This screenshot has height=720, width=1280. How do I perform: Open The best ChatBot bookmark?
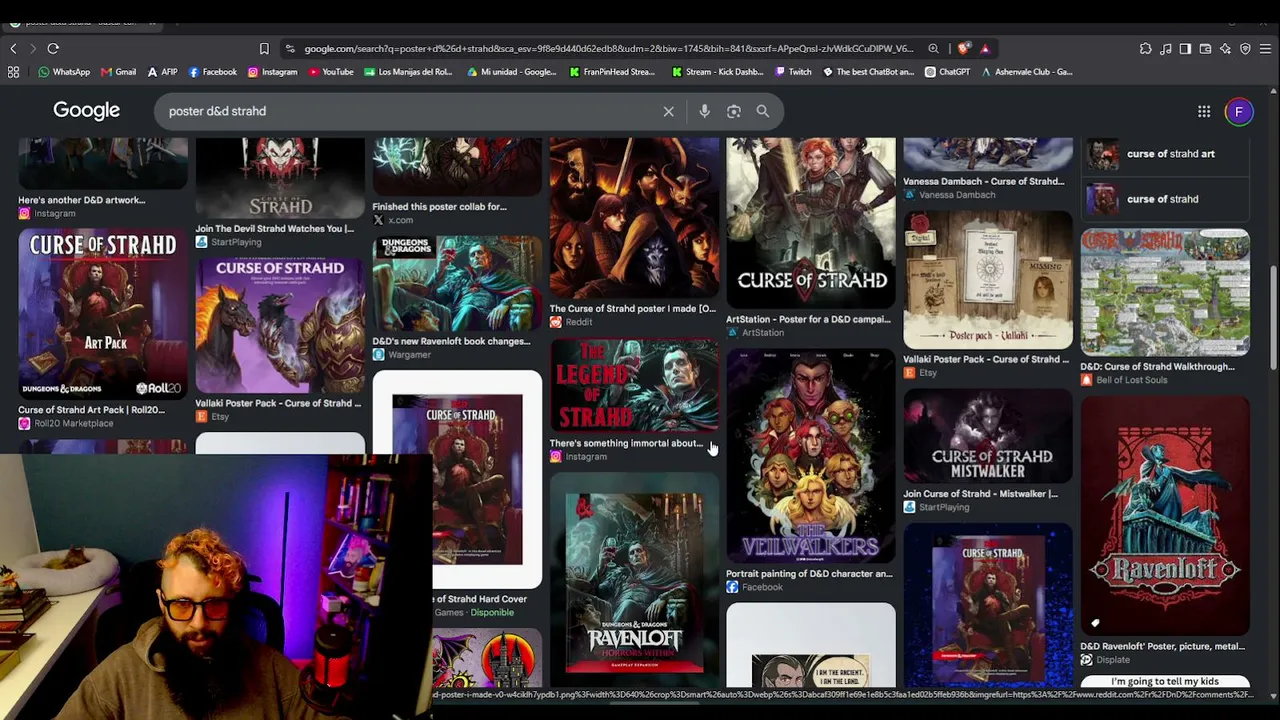[868, 72]
